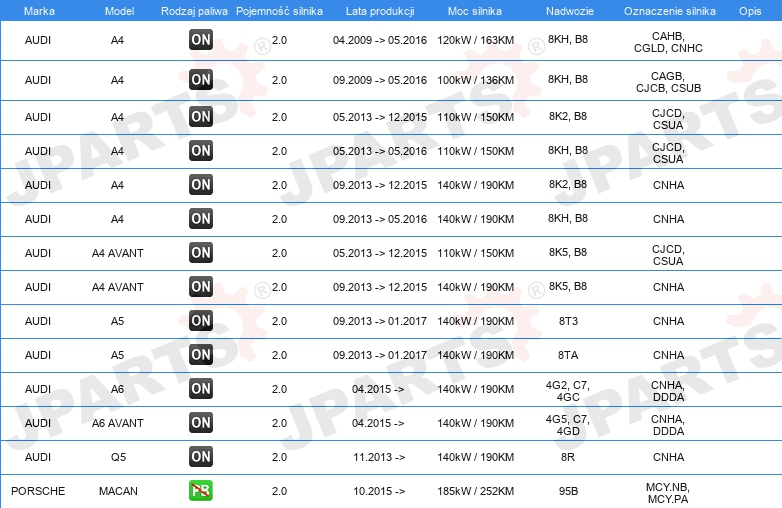782x508 pixels.
Task: Click the Lata produkcji column header
Action: click(380, 11)
